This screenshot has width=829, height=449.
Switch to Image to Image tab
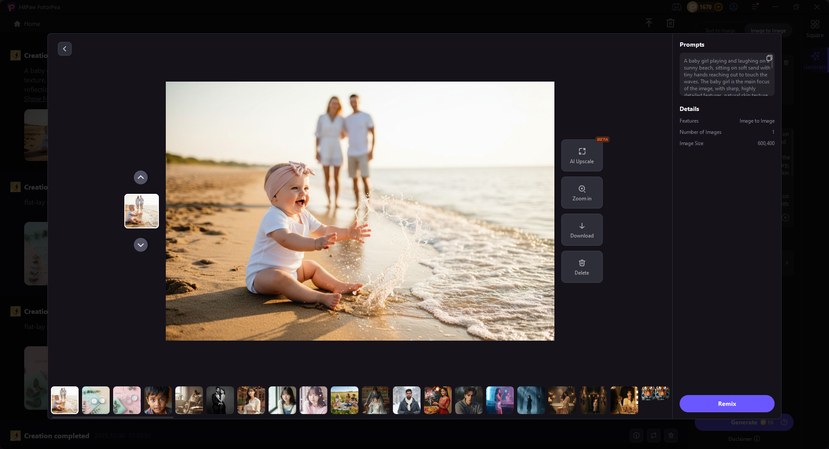[x=768, y=31]
